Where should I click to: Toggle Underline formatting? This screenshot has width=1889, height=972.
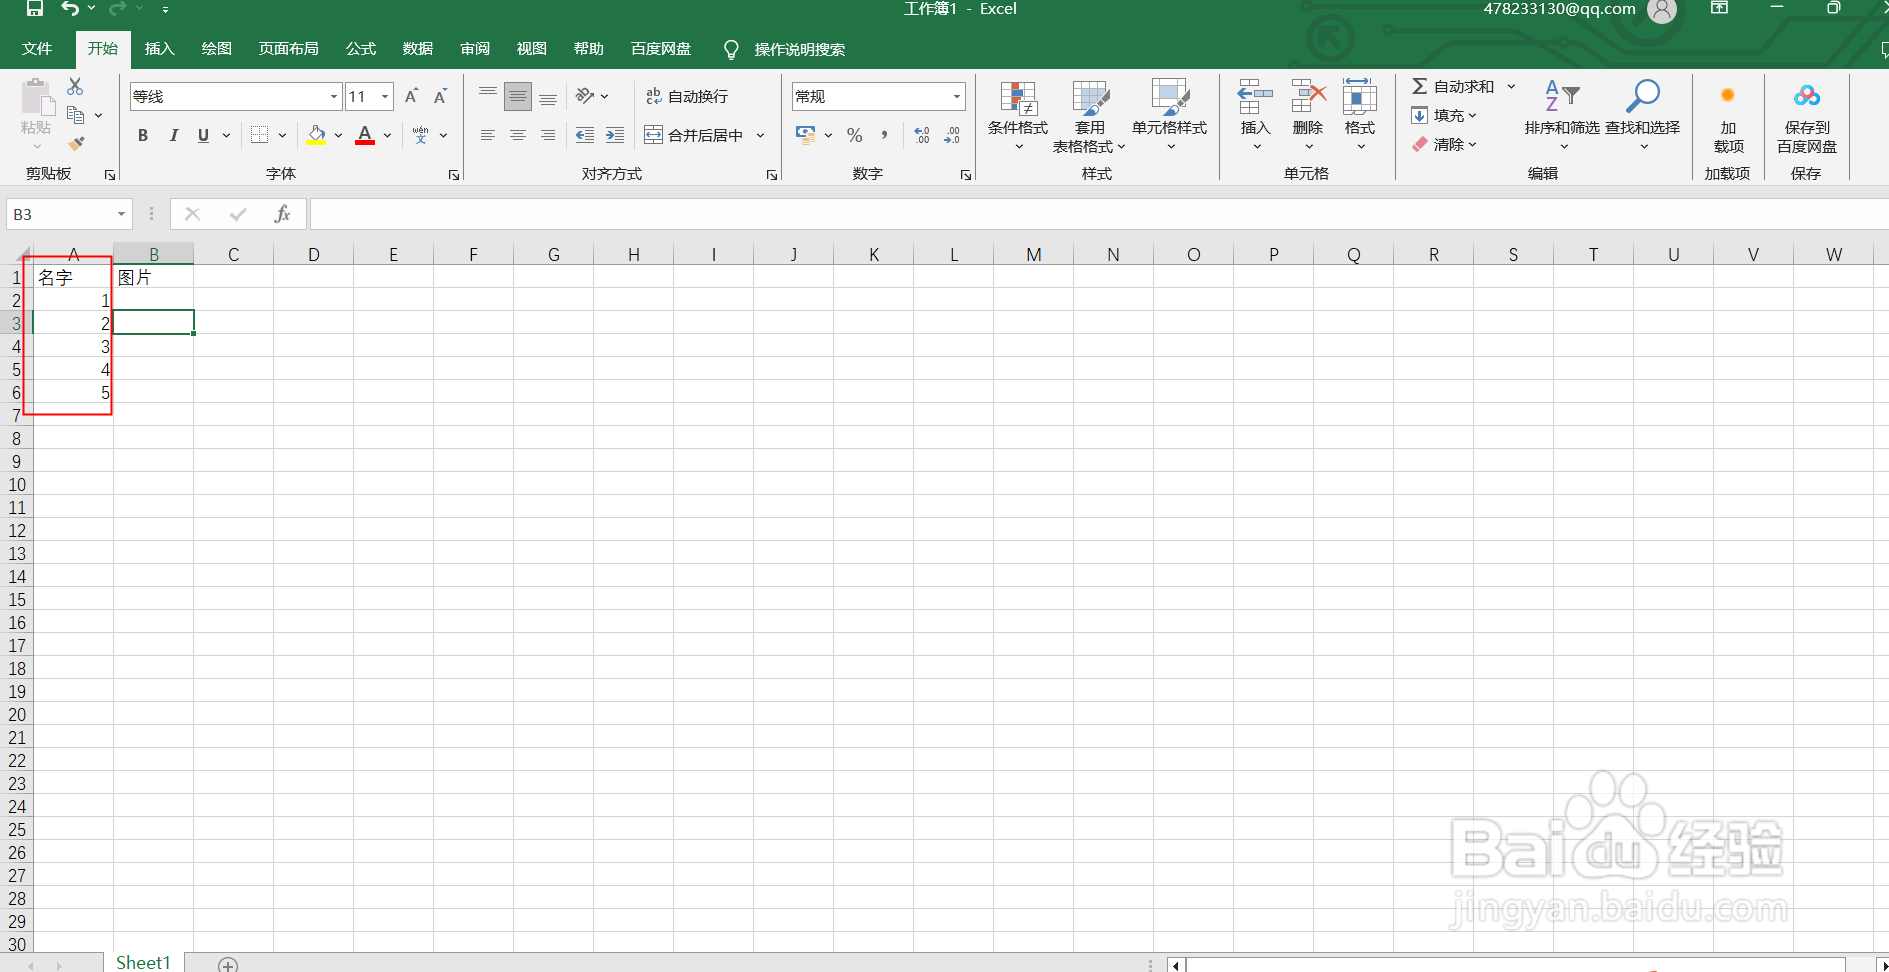pyautogui.click(x=203, y=135)
